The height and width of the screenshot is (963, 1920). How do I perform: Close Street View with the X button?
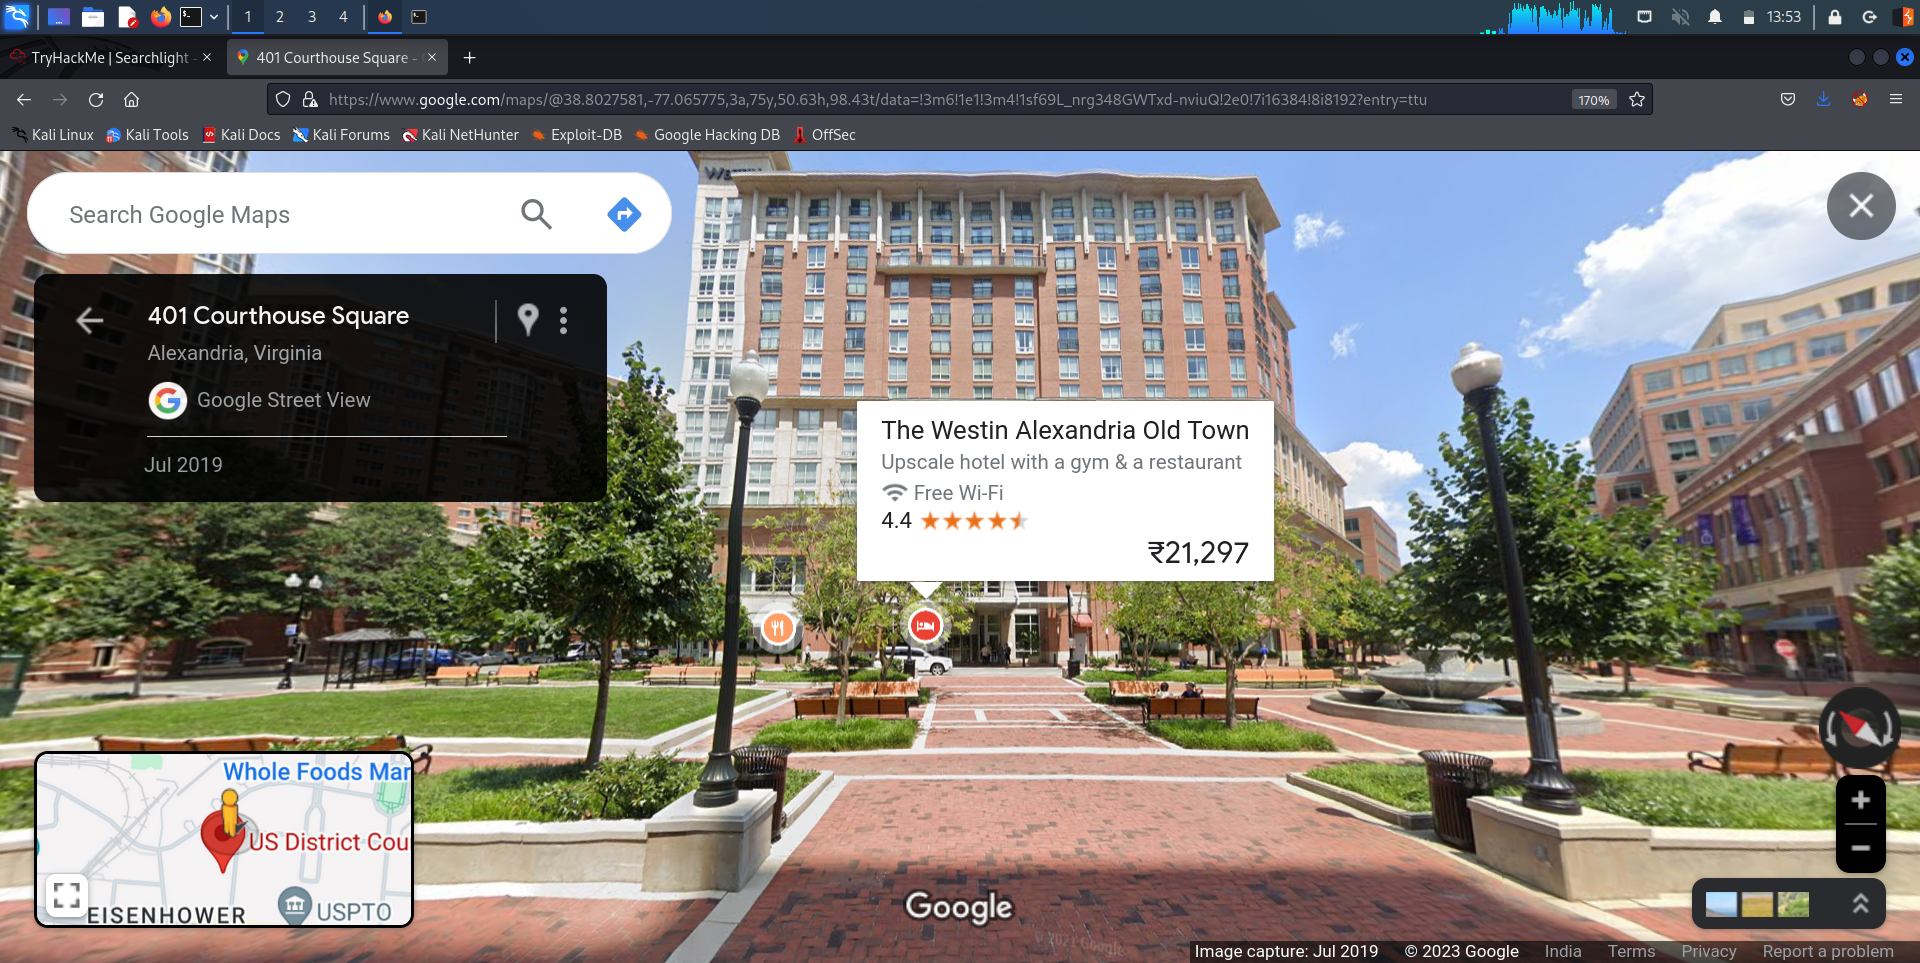[x=1860, y=206]
